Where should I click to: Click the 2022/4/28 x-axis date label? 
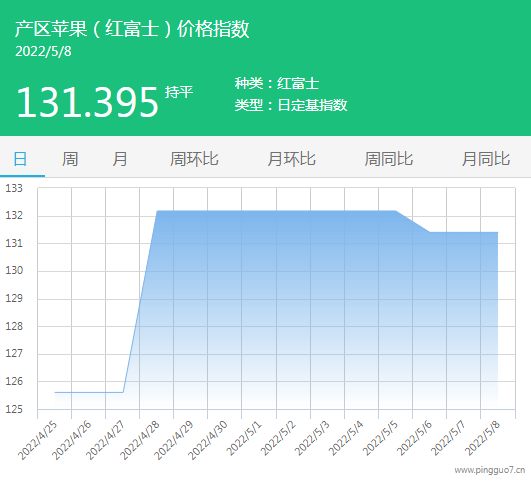(140, 440)
